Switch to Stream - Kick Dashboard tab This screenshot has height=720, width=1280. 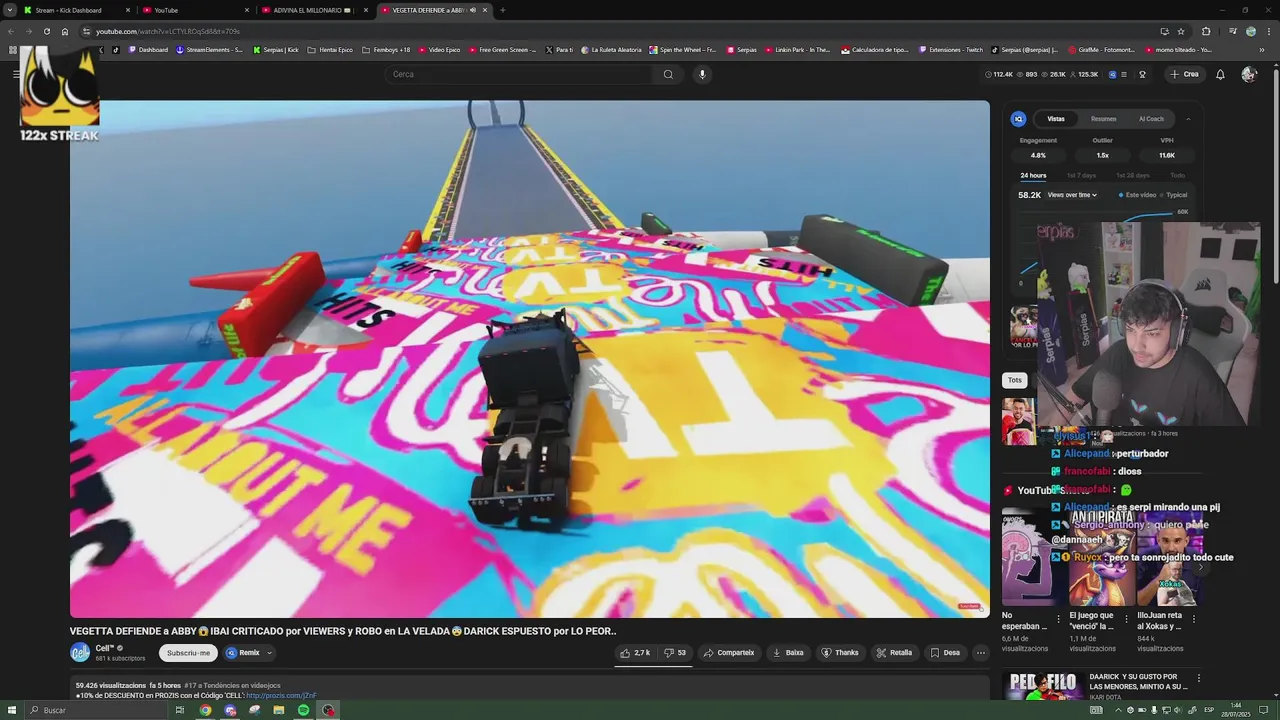click(x=75, y=10)
